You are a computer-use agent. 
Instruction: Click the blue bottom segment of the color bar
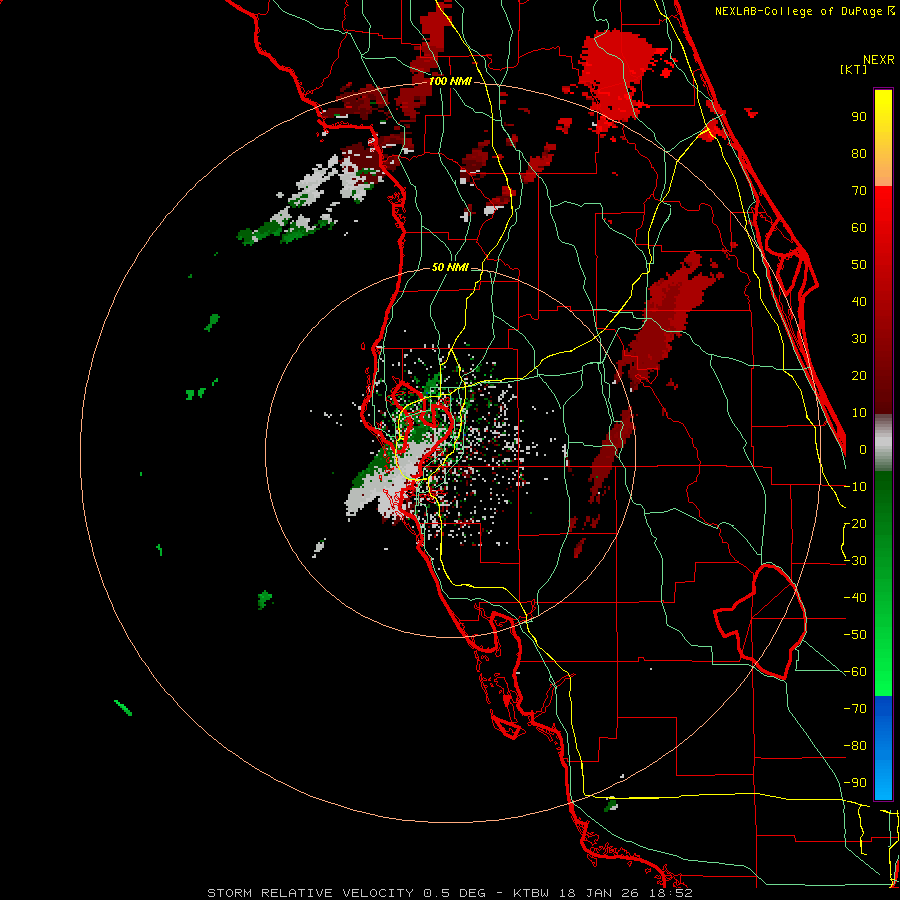pos(883,747)
